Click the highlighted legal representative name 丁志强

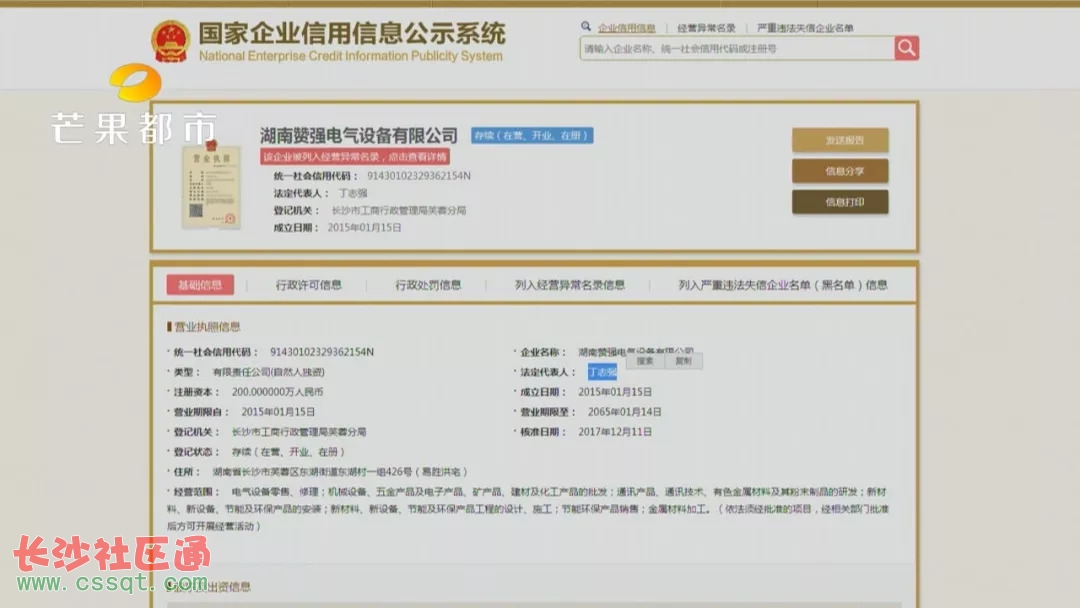(602, 372)
